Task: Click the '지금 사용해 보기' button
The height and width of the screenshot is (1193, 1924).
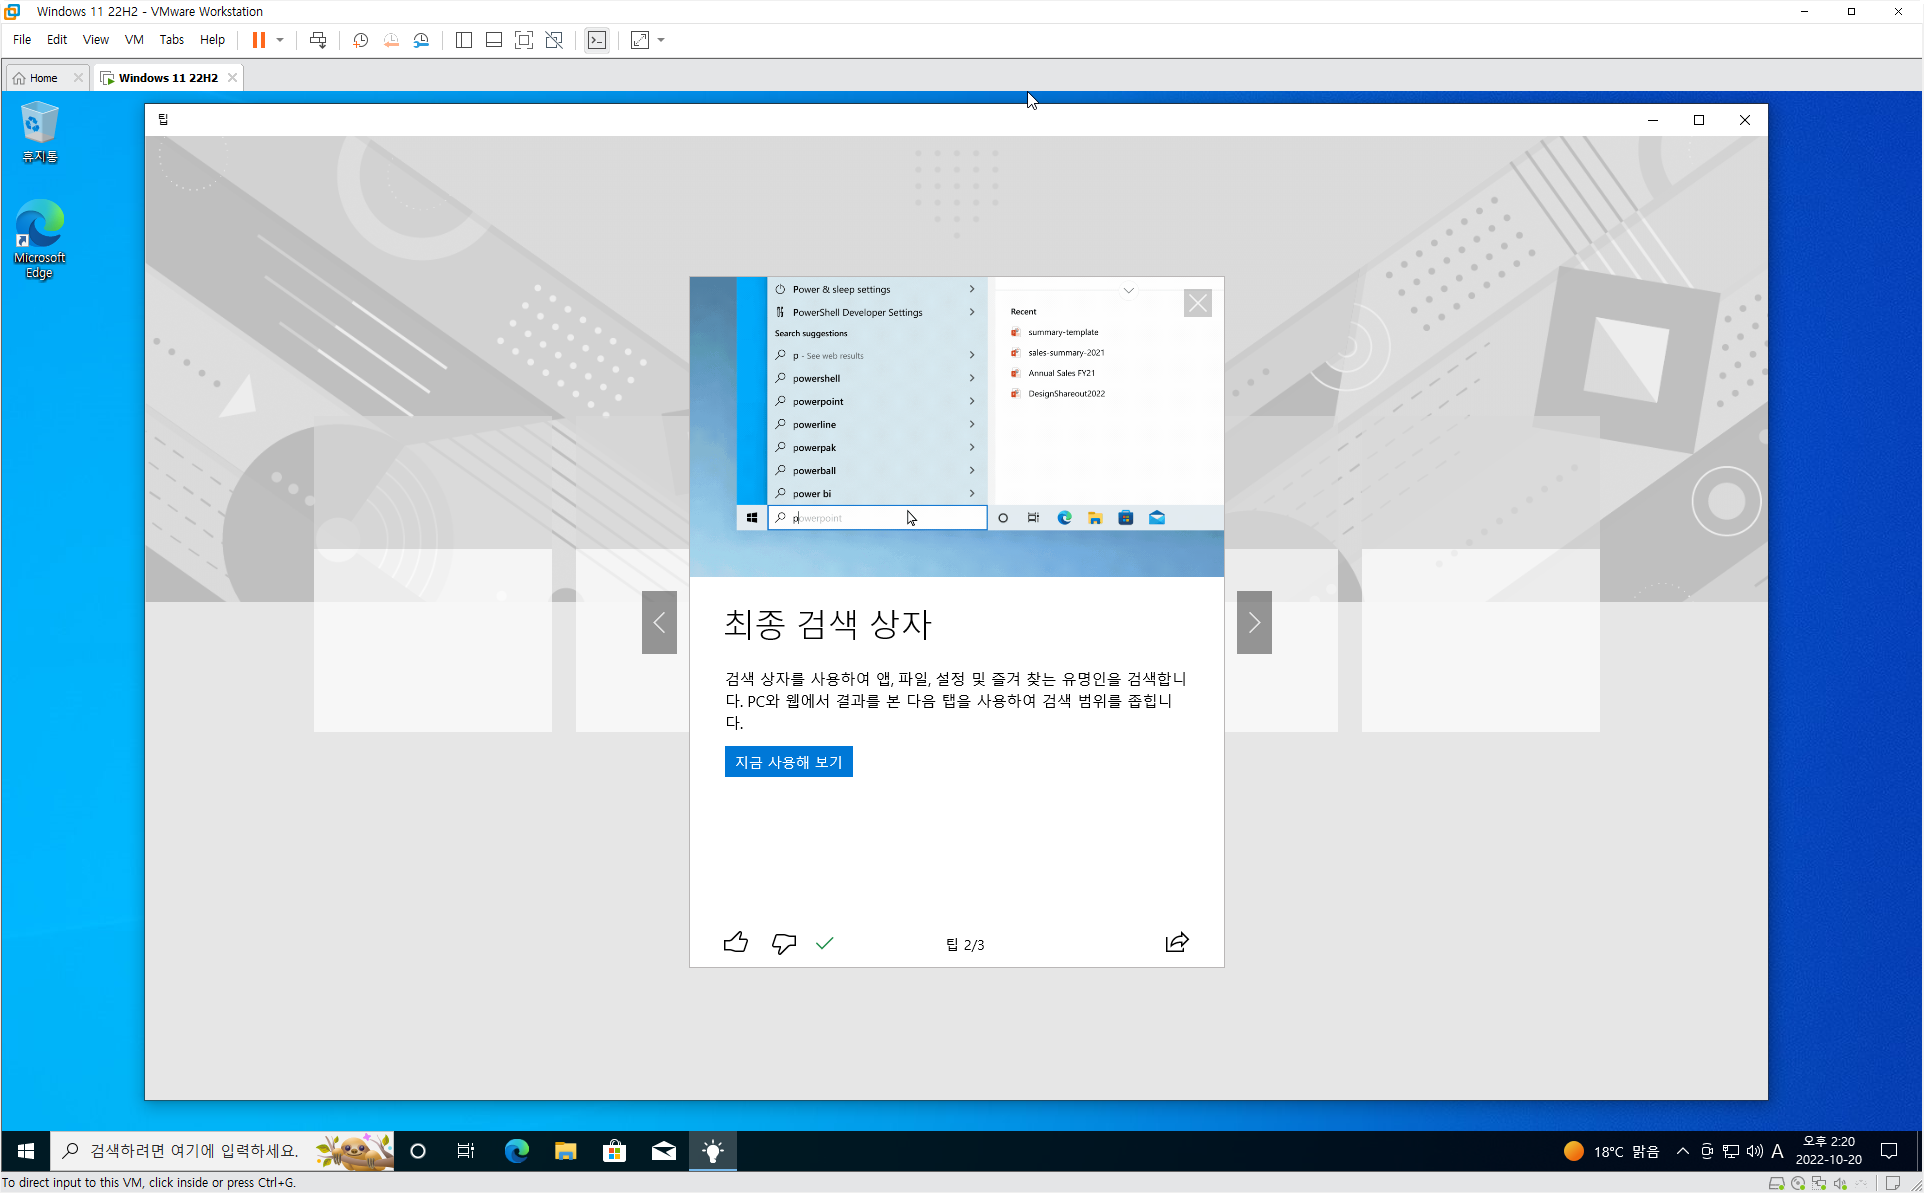Action: (x=788, y=762)
